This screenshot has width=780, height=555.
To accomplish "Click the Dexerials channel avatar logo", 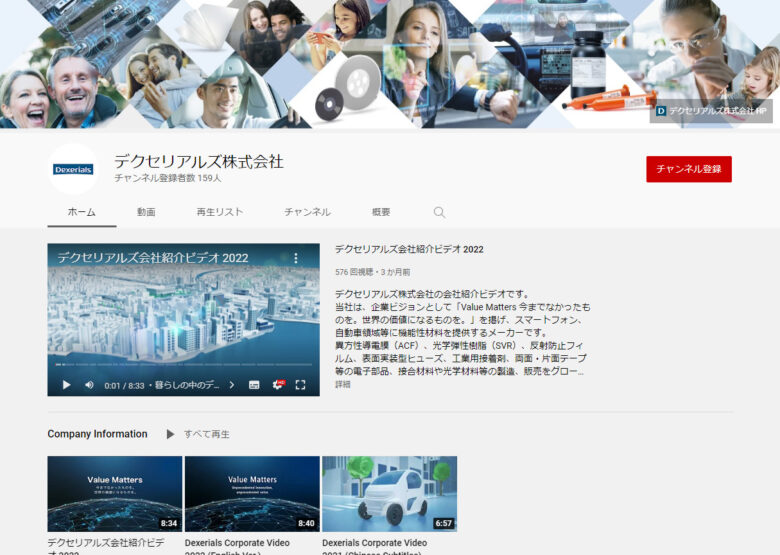I will point(73,169).
